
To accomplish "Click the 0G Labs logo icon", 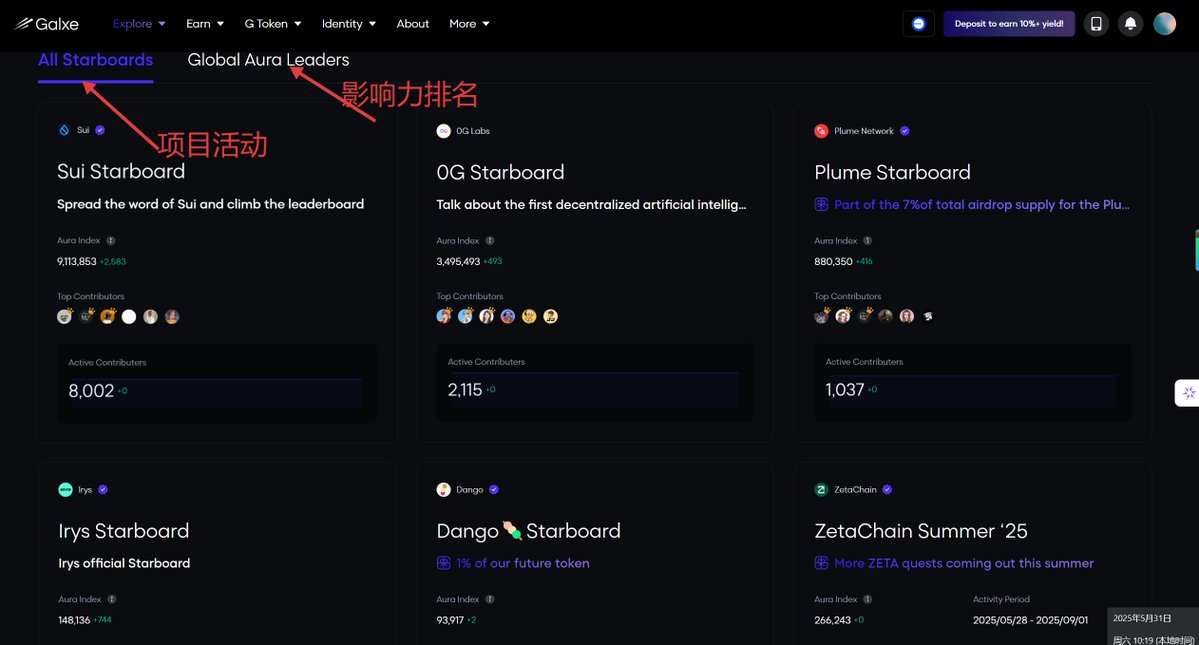I will click(x=444, y=131).
